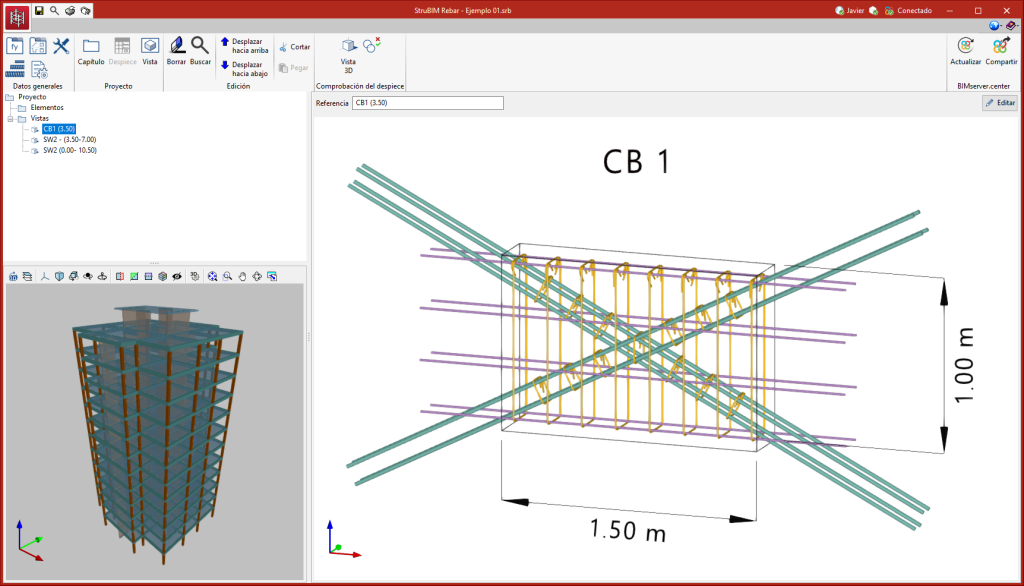Collapse the Vistas folder expander
This screenshot has height=586, width=1024.
pos(10,119)
